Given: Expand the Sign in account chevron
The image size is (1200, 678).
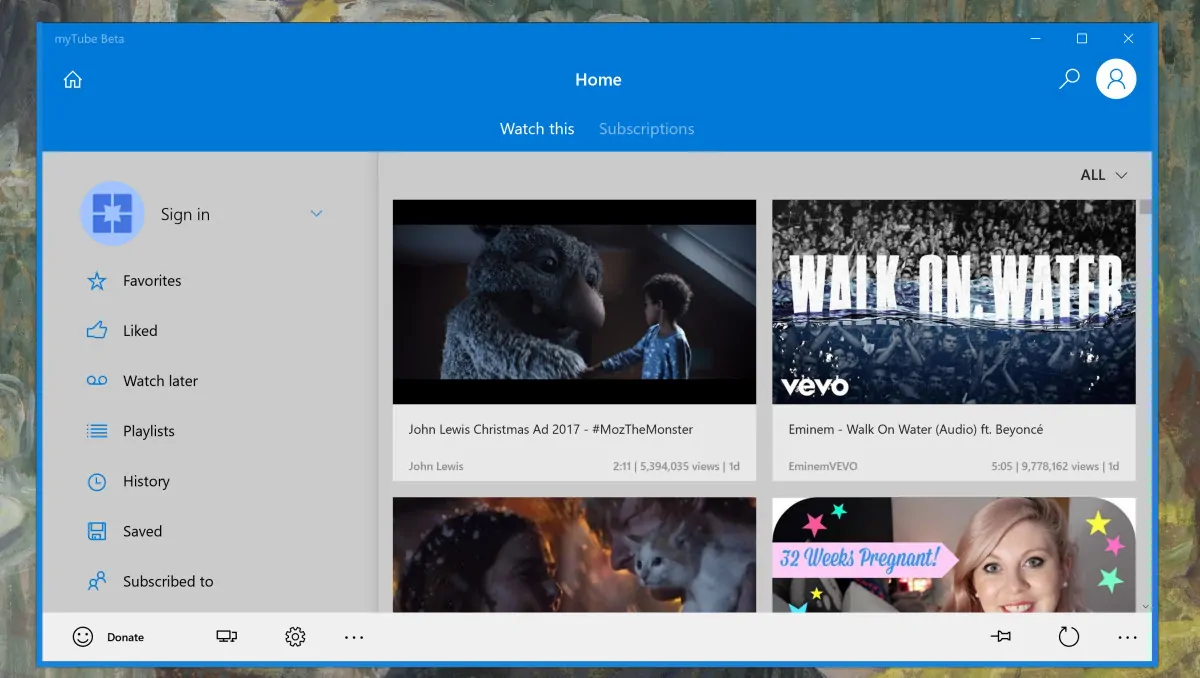Looking at the screenshot, I should click(x=316, y=213).
